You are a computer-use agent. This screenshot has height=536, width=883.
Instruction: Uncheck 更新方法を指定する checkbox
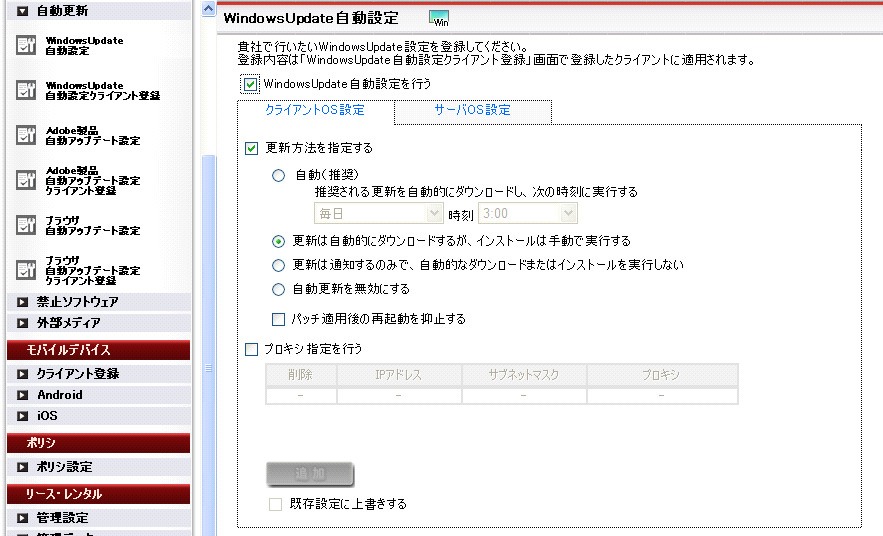(x=251, y=148)
